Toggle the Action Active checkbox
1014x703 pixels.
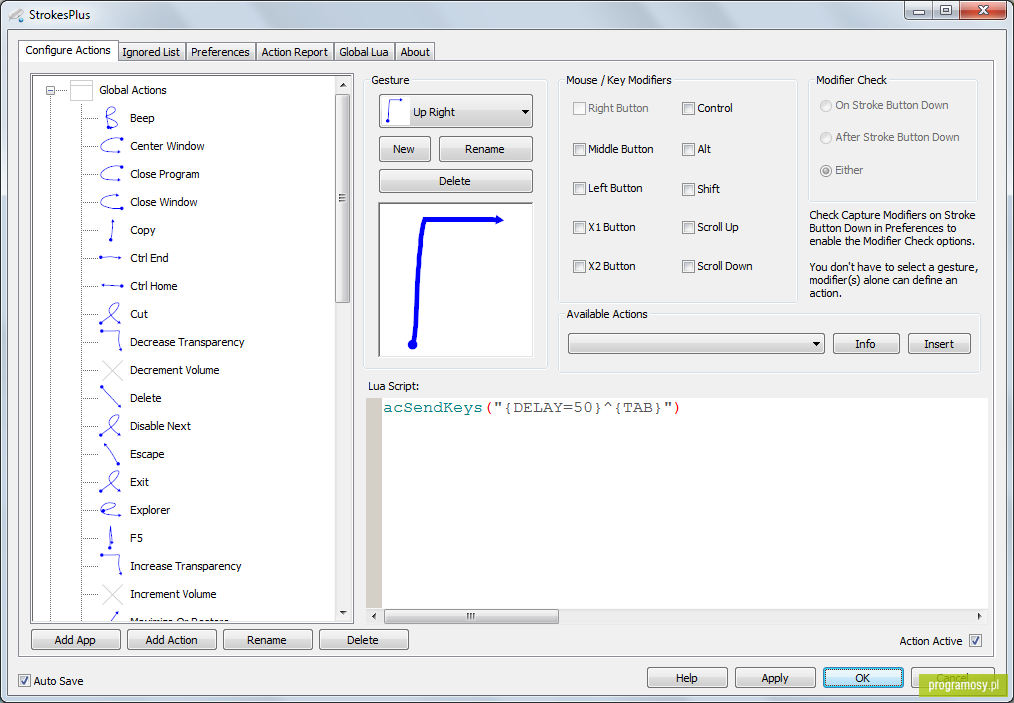pyautogui.click(x=975, y=640)
